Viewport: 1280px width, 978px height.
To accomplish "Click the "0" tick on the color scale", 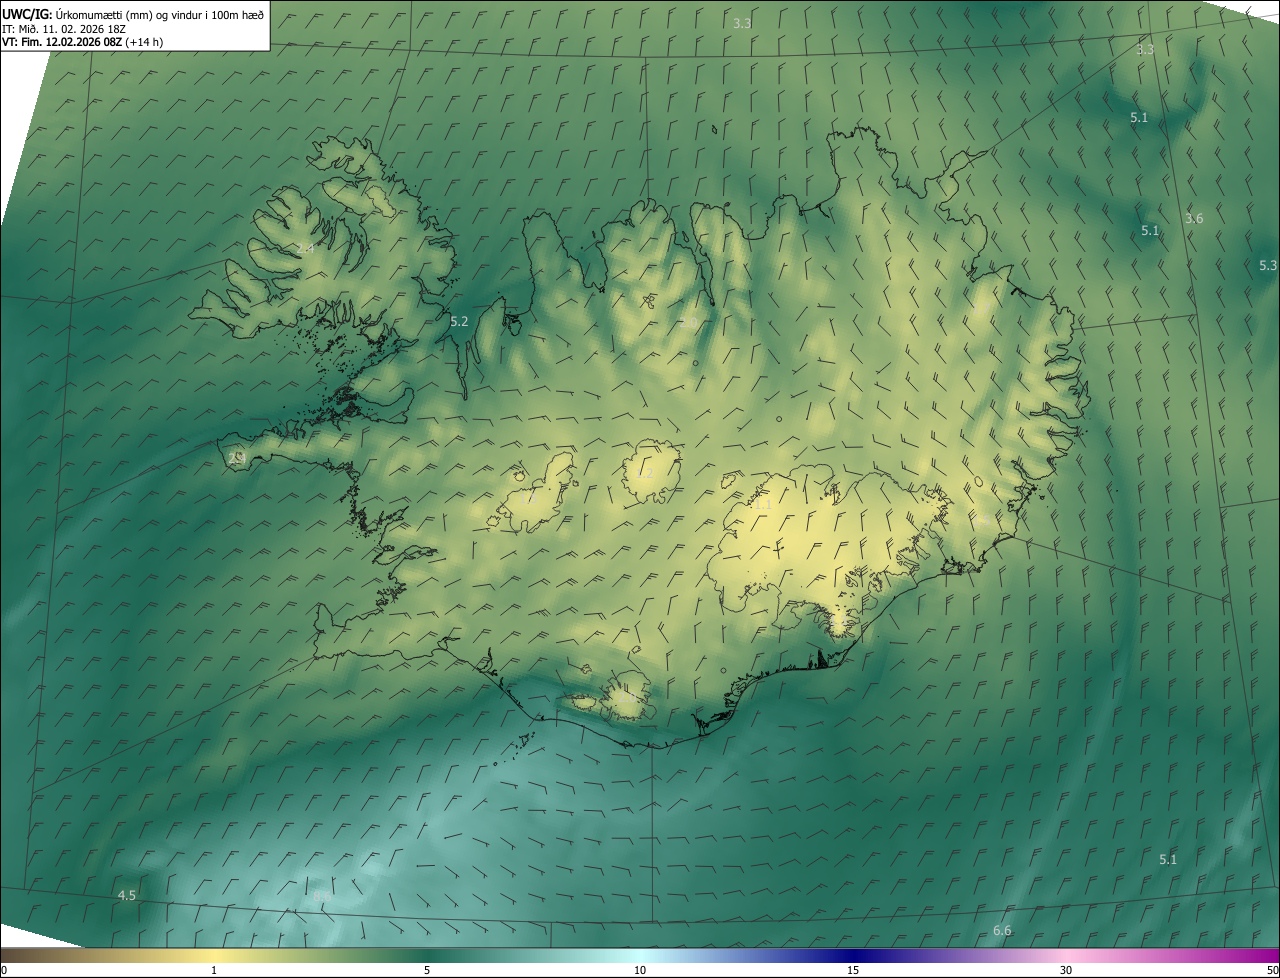I will pos(4,970).
